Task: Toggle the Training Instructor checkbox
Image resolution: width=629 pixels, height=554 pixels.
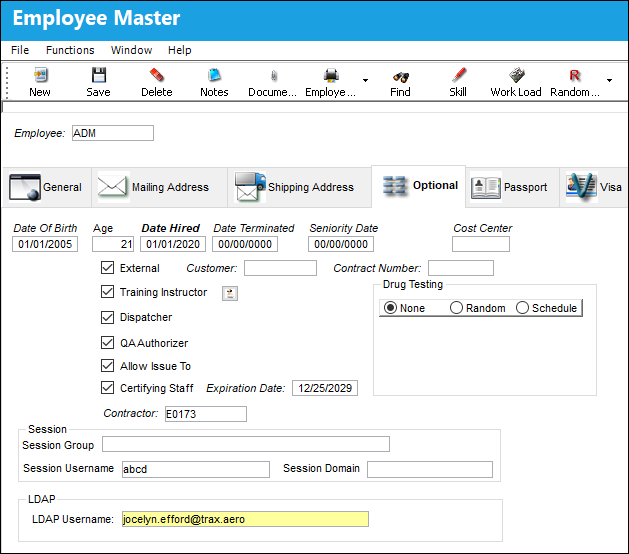Action: (108, 292)
